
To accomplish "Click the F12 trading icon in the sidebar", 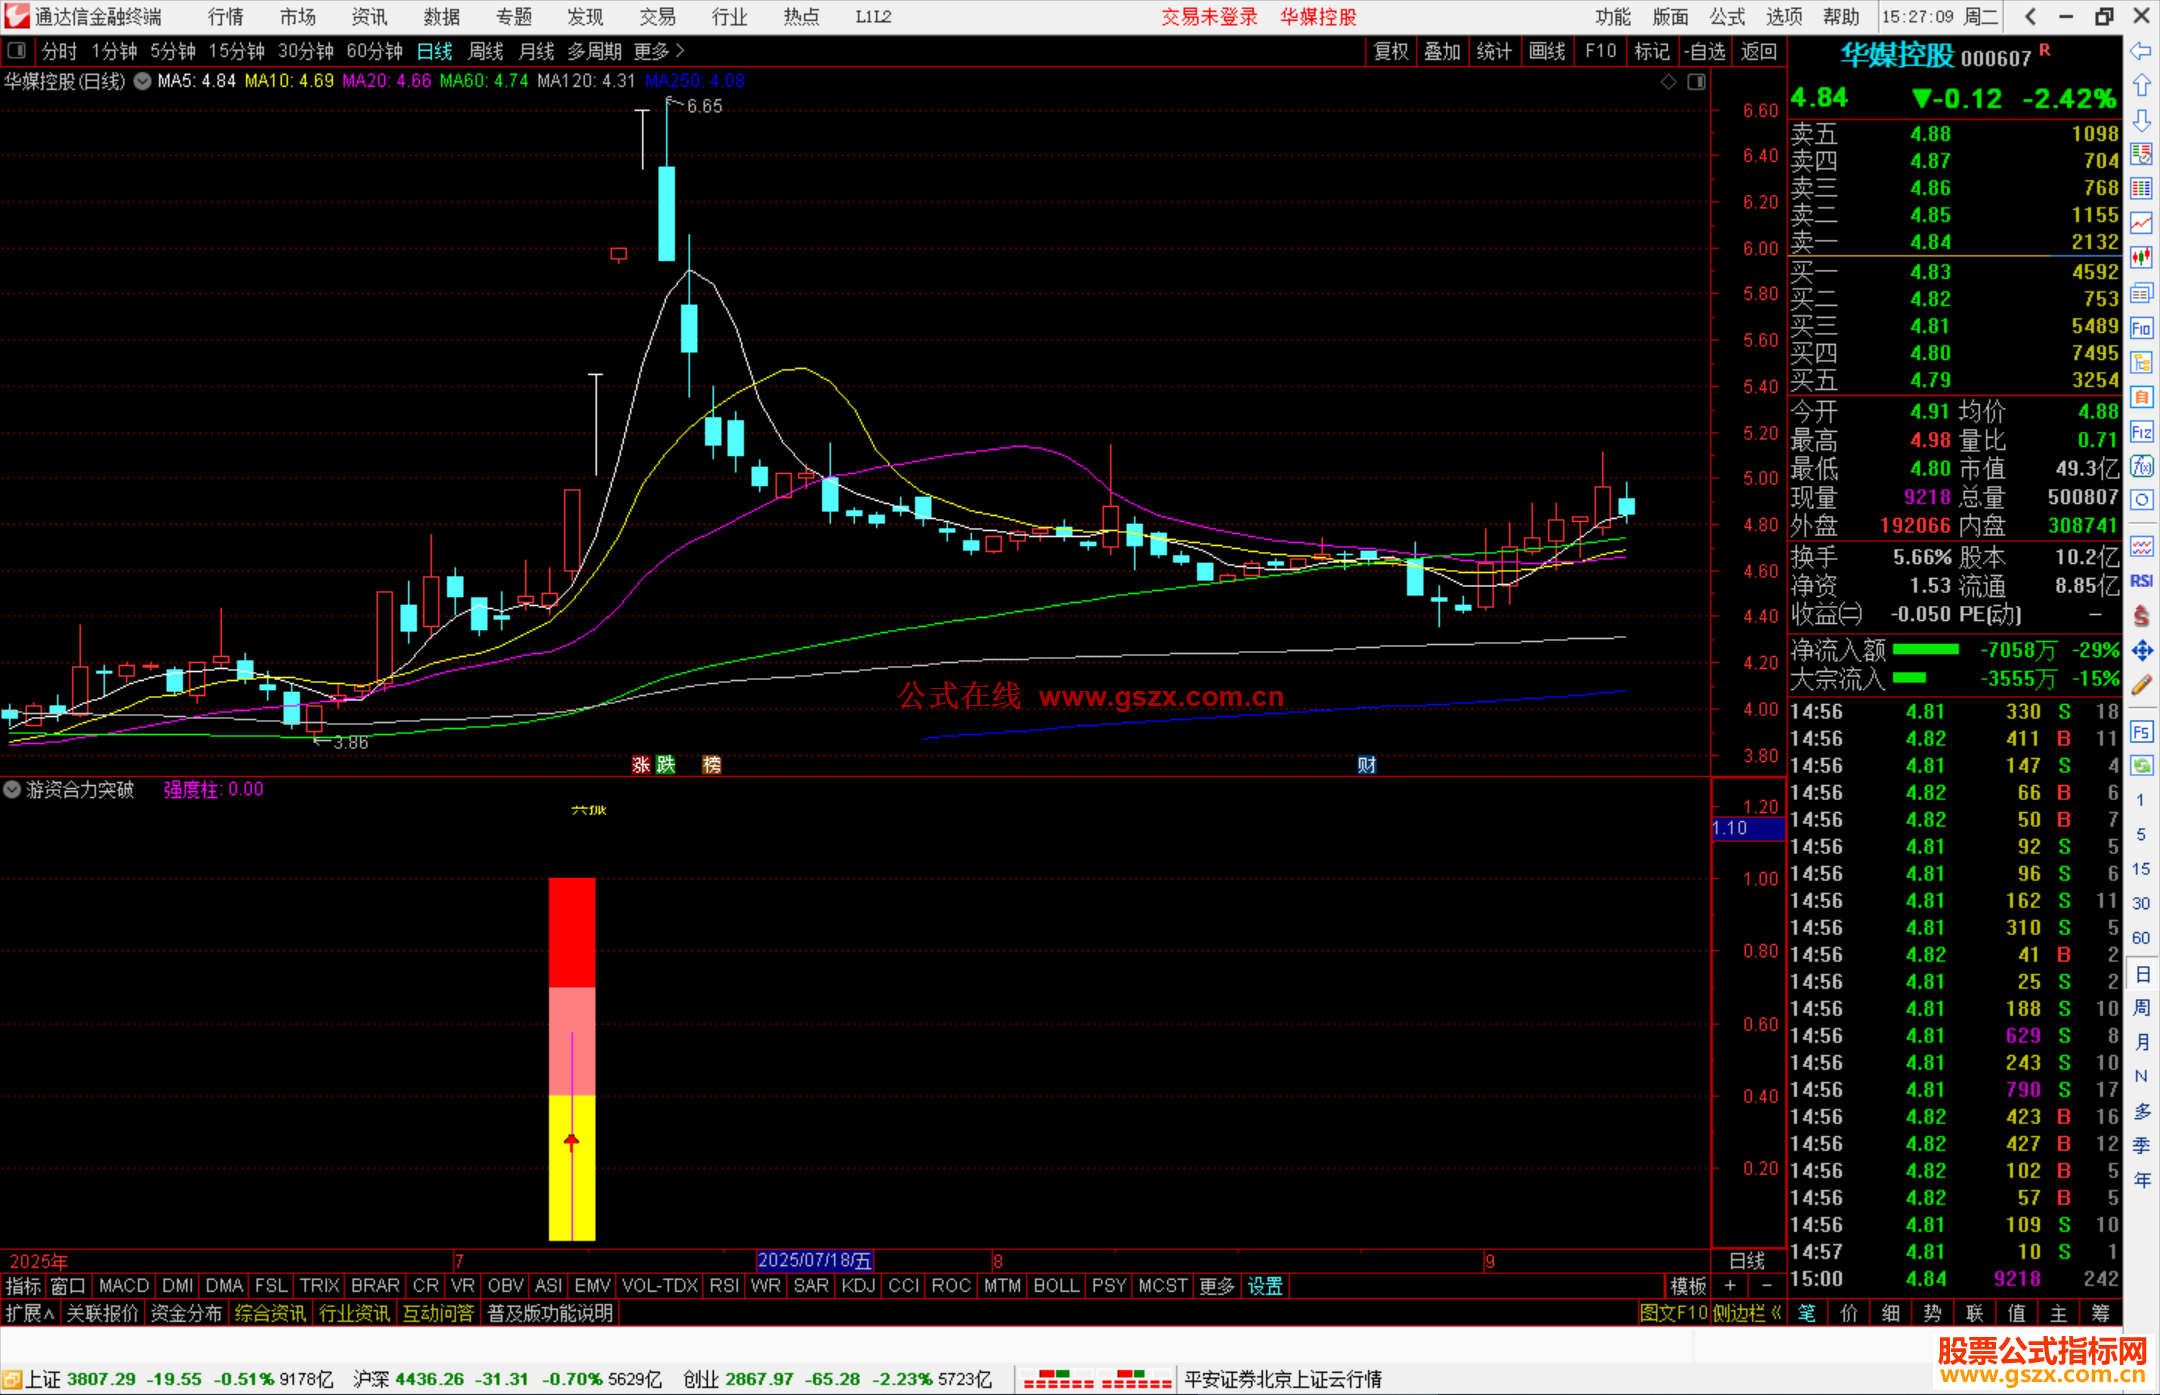I will (x=2141, y=432).
